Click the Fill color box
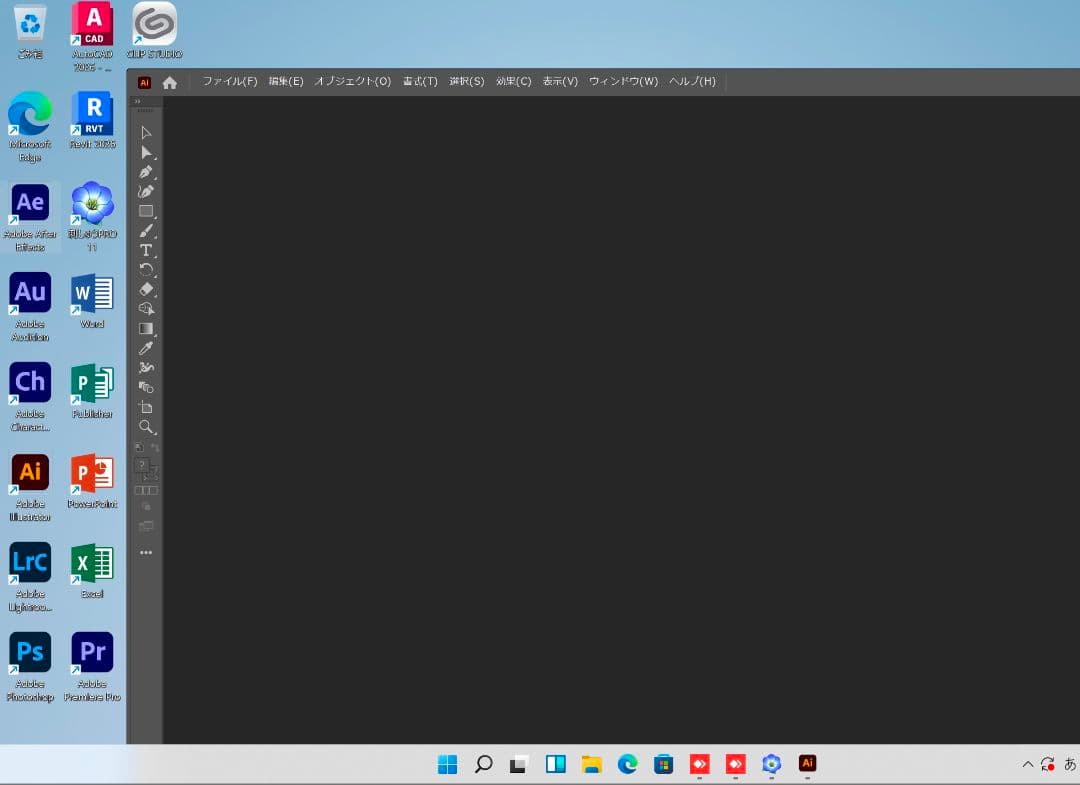 tap(142, 465)
